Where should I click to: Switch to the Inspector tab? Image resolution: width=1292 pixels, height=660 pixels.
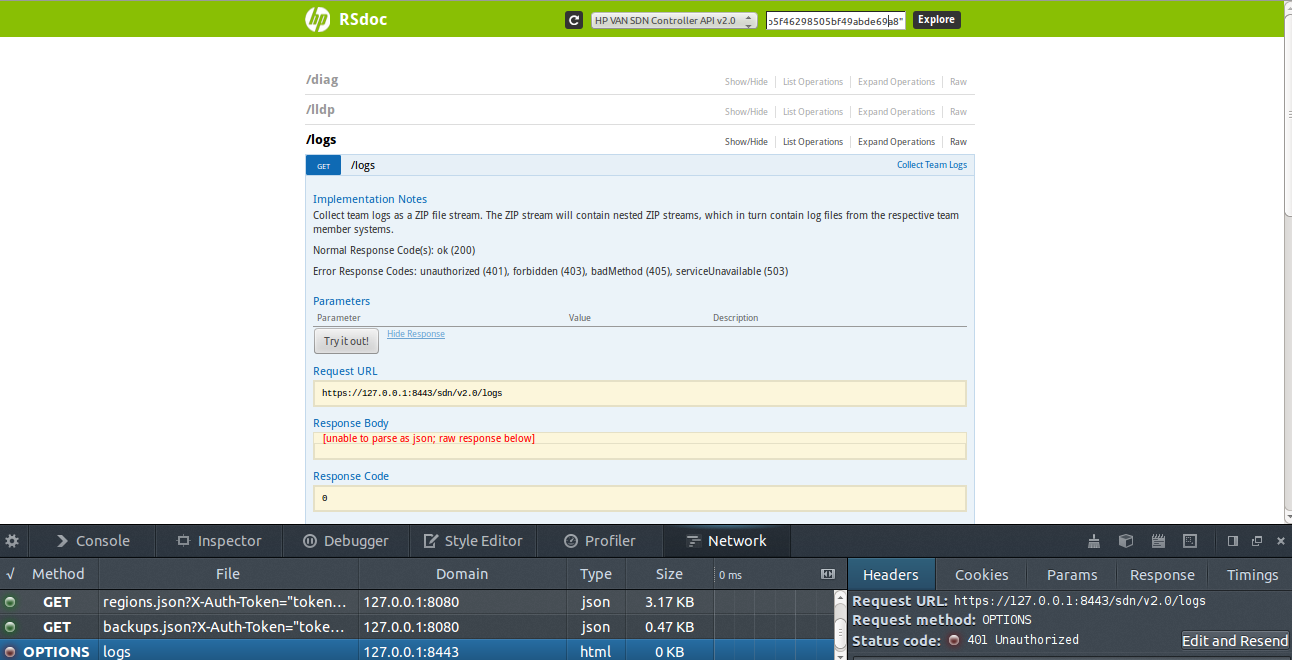(x=219, y=541)
